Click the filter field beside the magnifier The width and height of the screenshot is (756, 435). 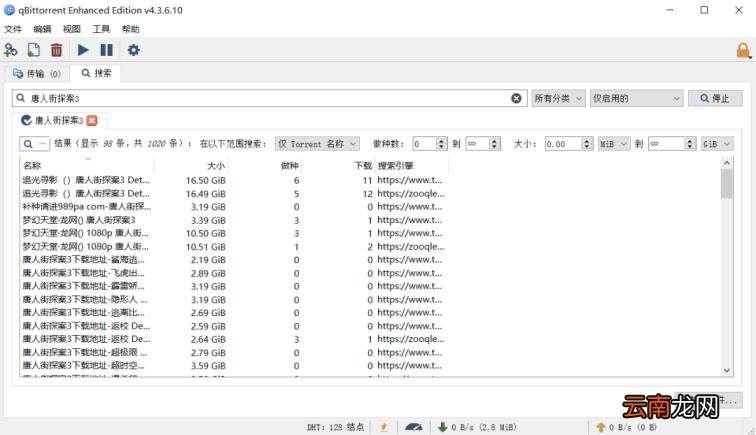point(42,144)
